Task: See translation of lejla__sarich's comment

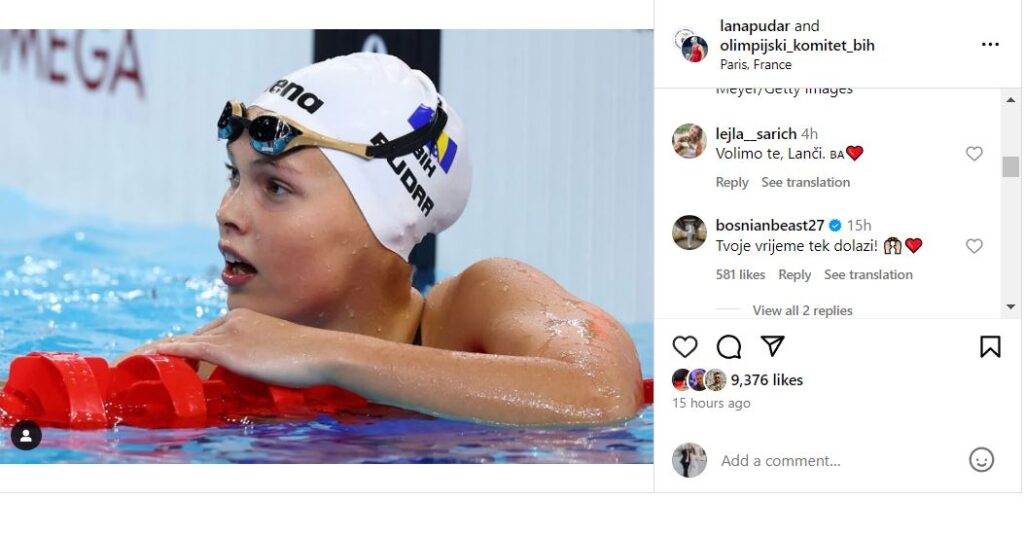Action: pos(805,183)
